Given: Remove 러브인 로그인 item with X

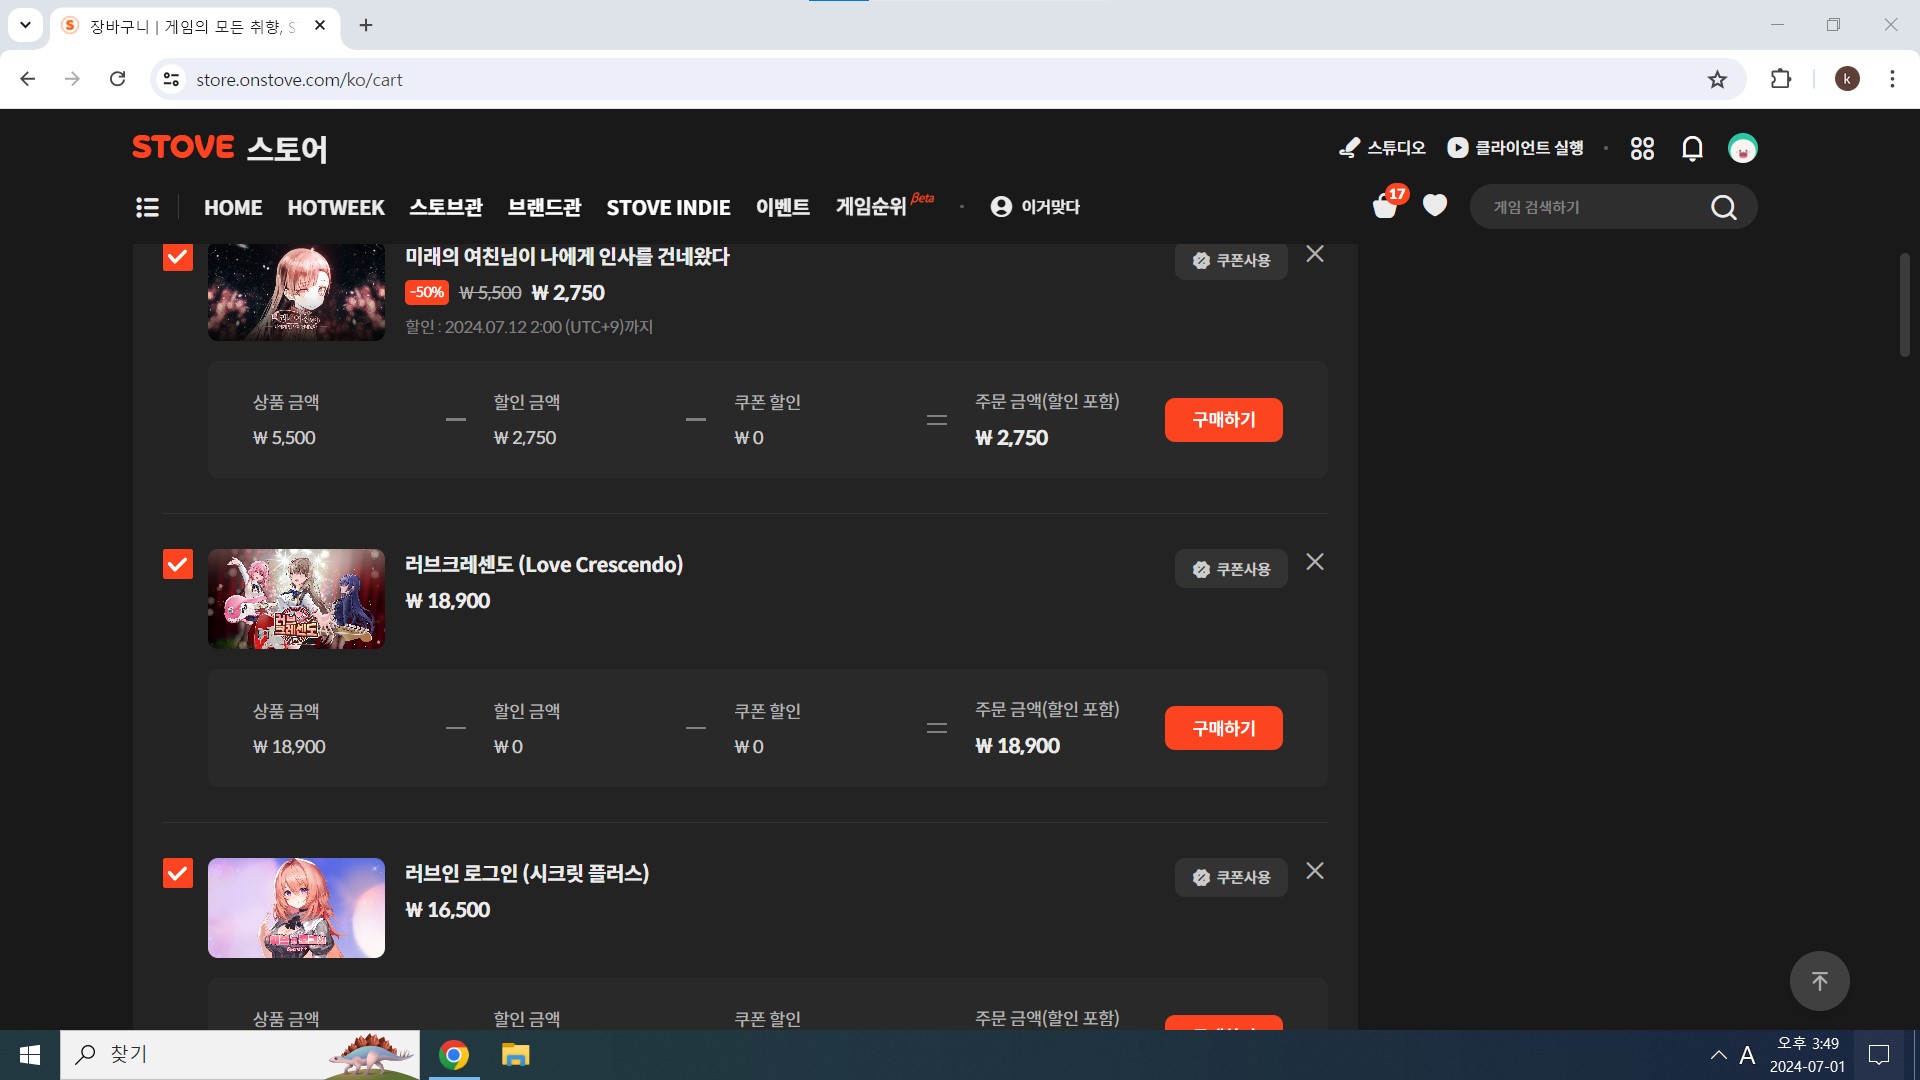Looking at the screenshot, I should [1315, 871].
